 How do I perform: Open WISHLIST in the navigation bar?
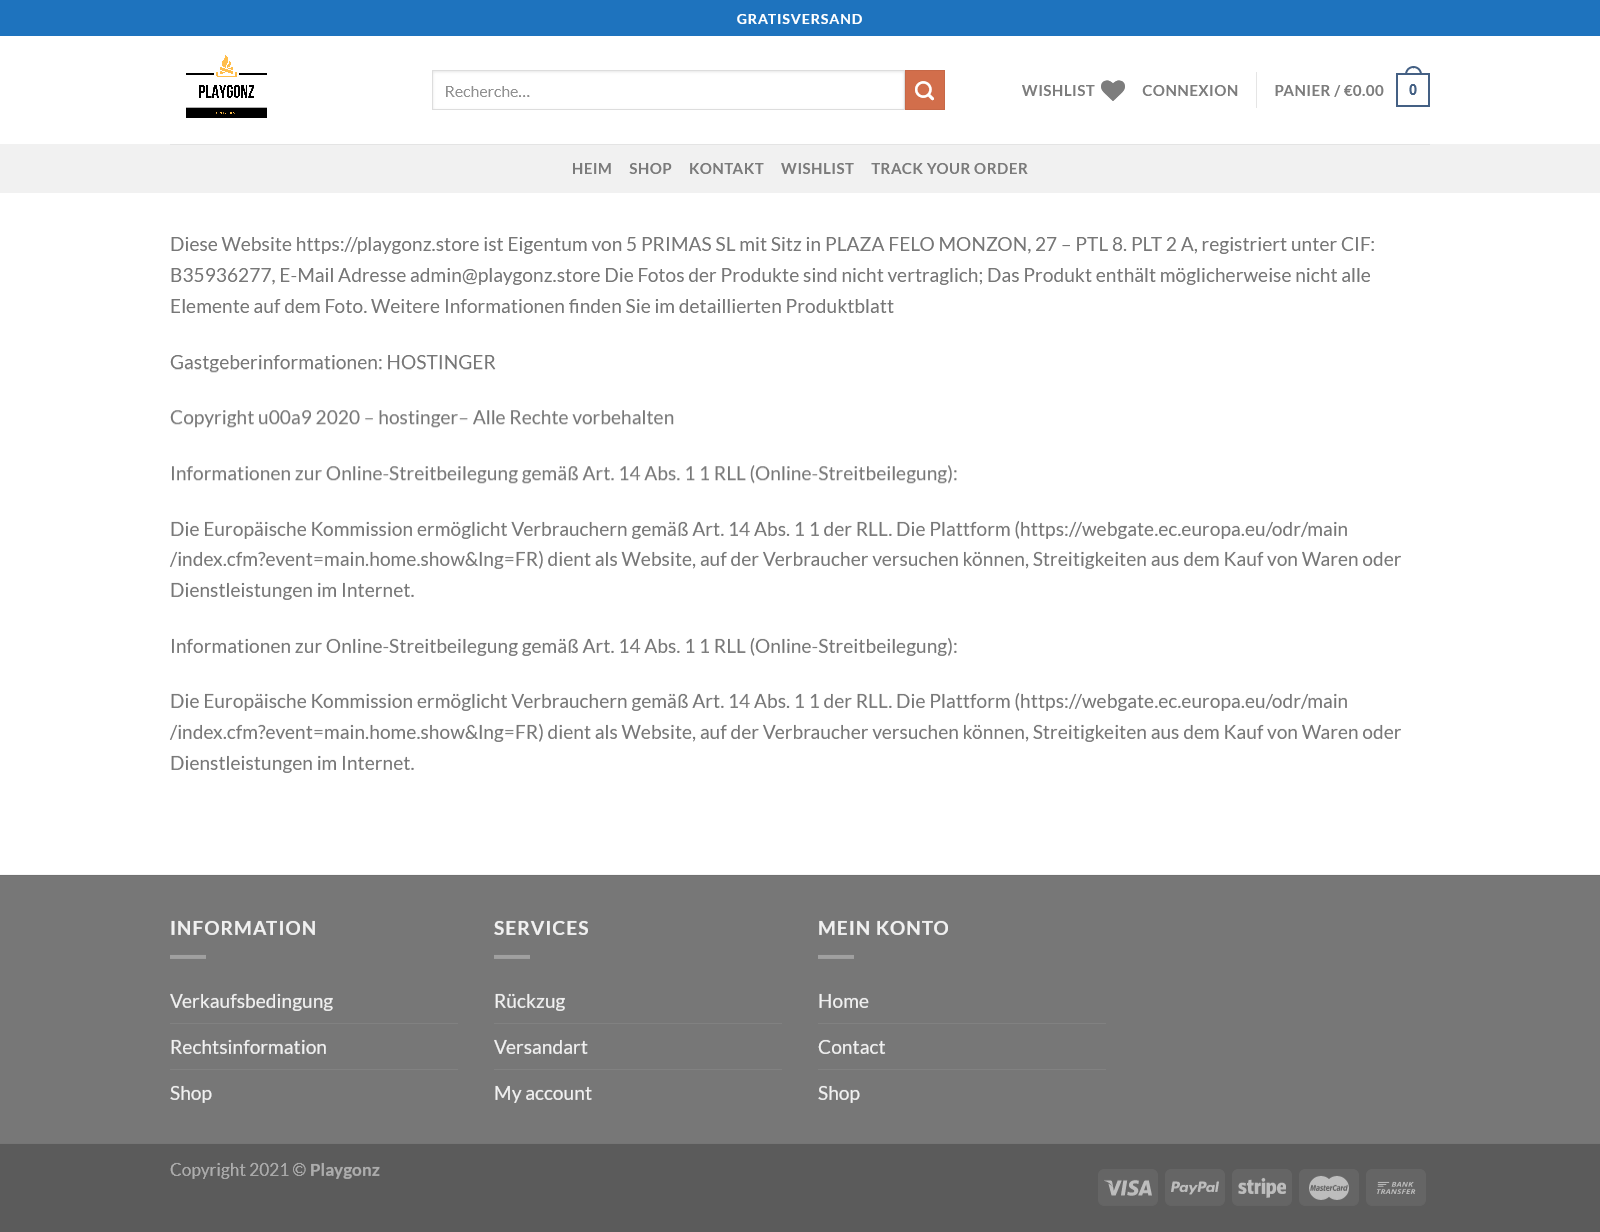point(817,168)
